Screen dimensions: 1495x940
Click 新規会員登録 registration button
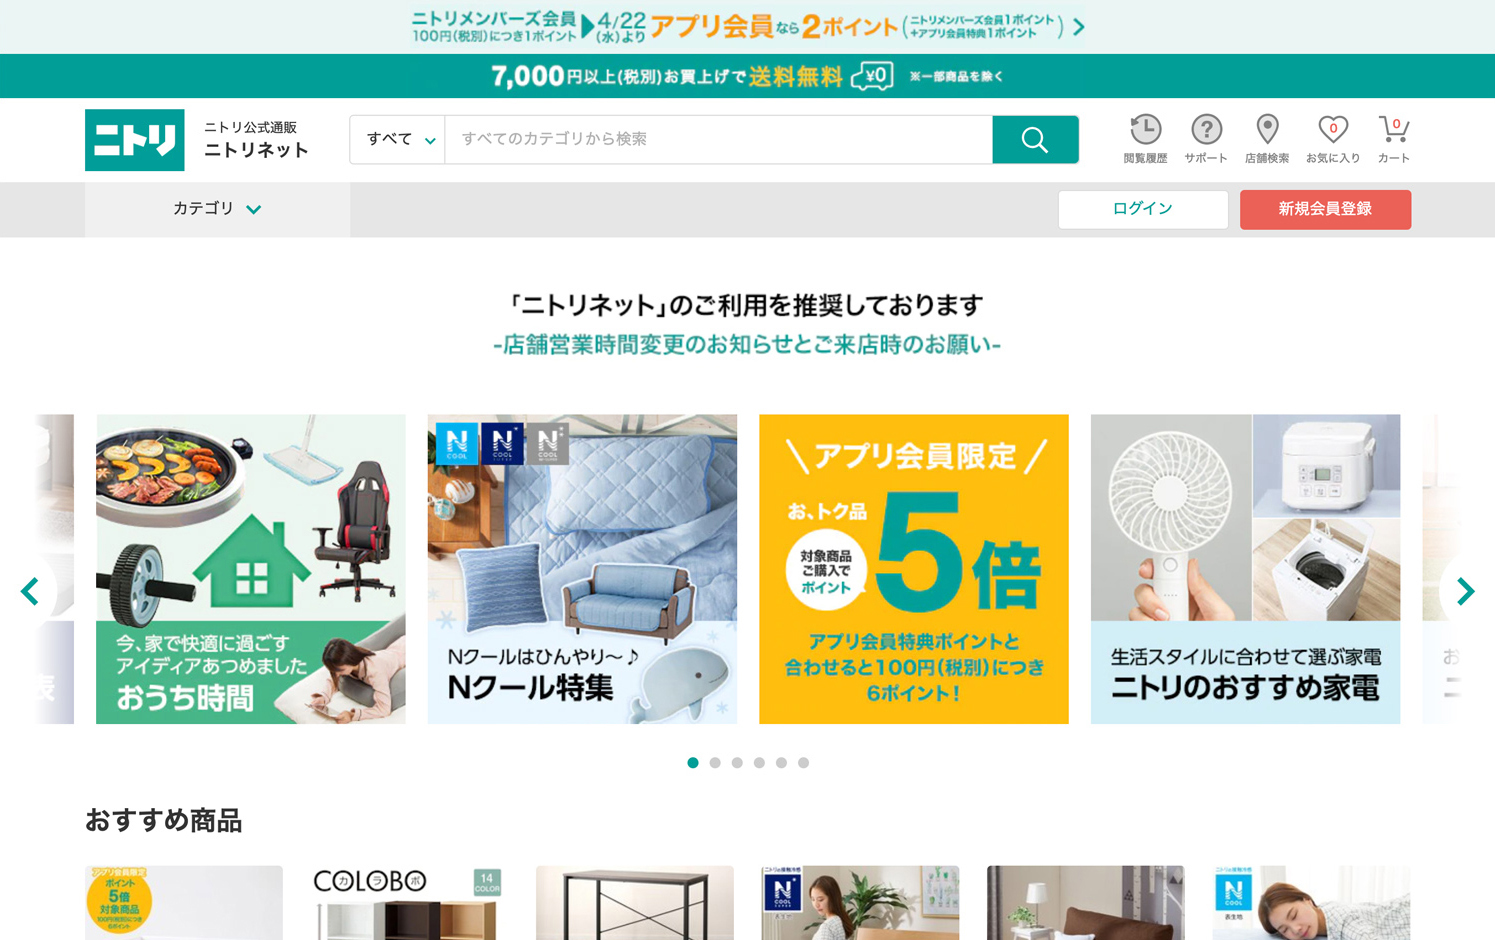tap(1325, 209)
